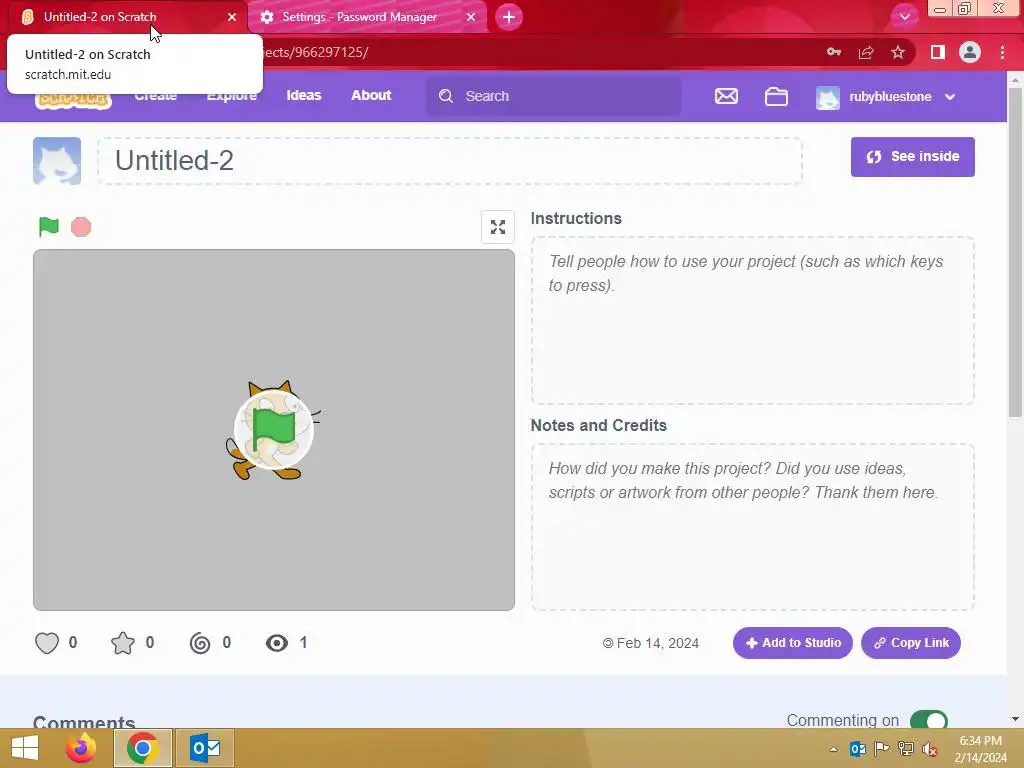This screenshot has height=768, width=1024.
Task: Click the page vertical scrollbar thumb
Action: [1015, 251]
